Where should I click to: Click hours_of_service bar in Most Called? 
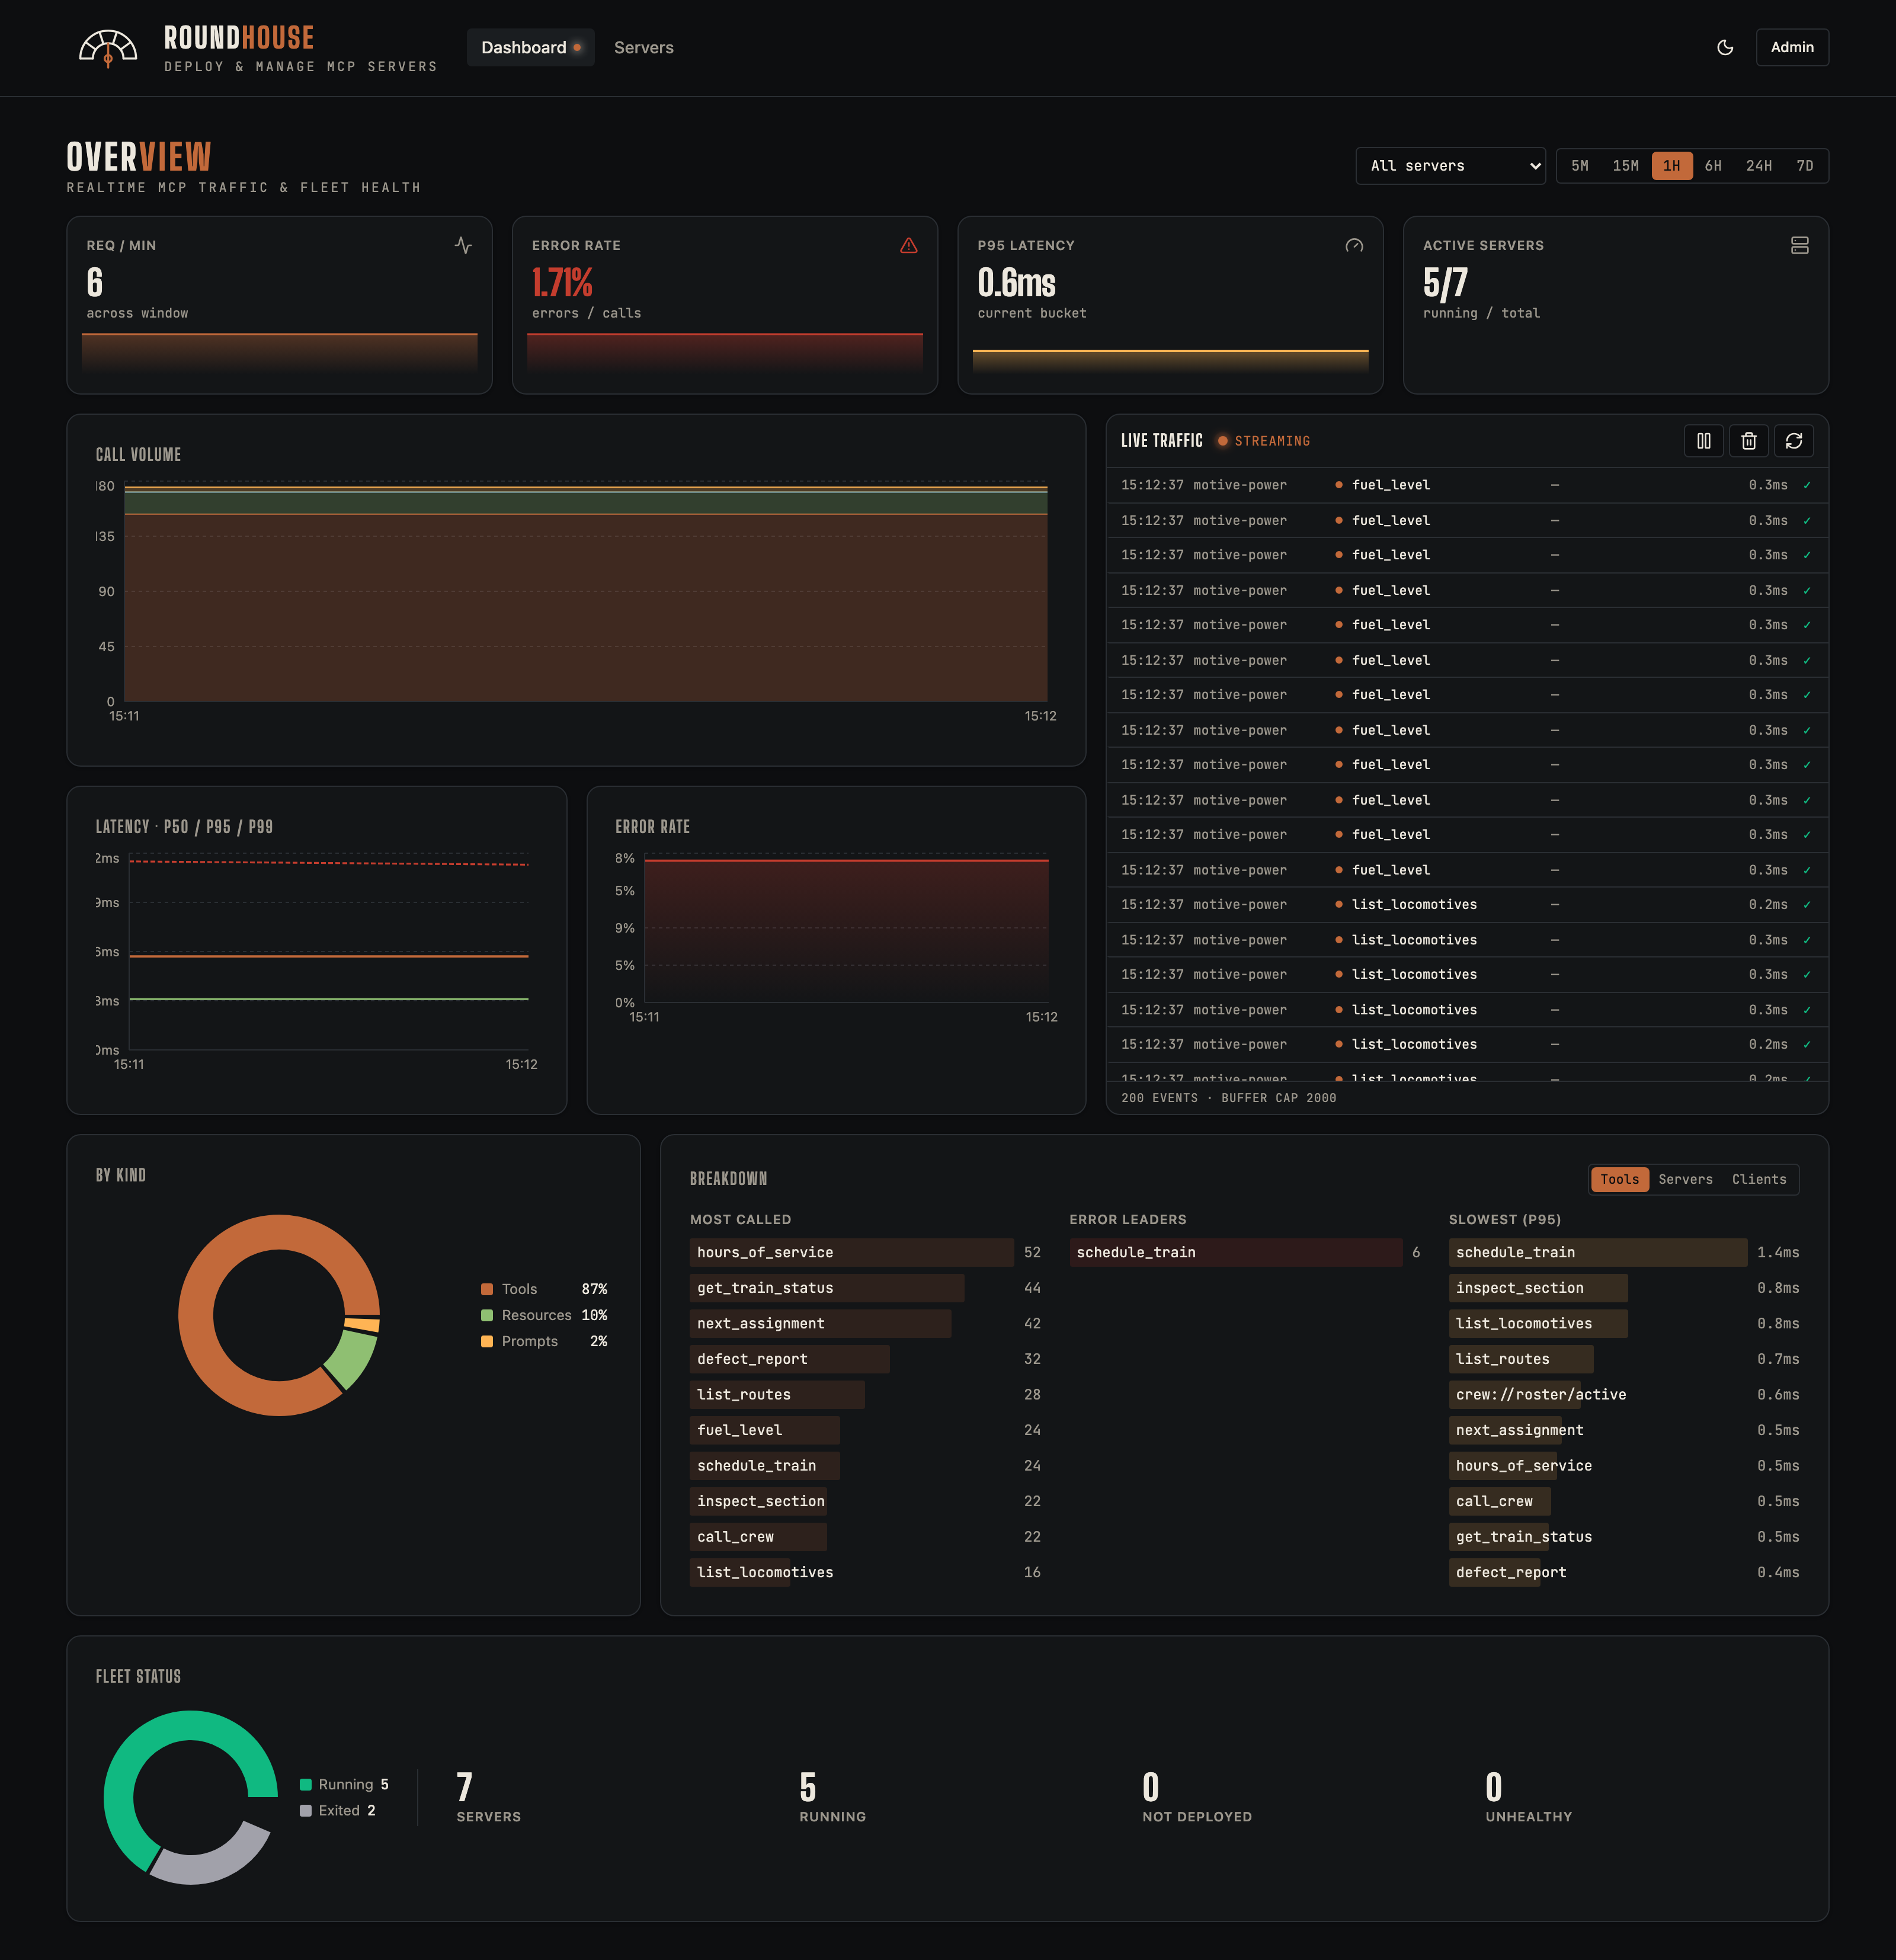[852, 1252]
